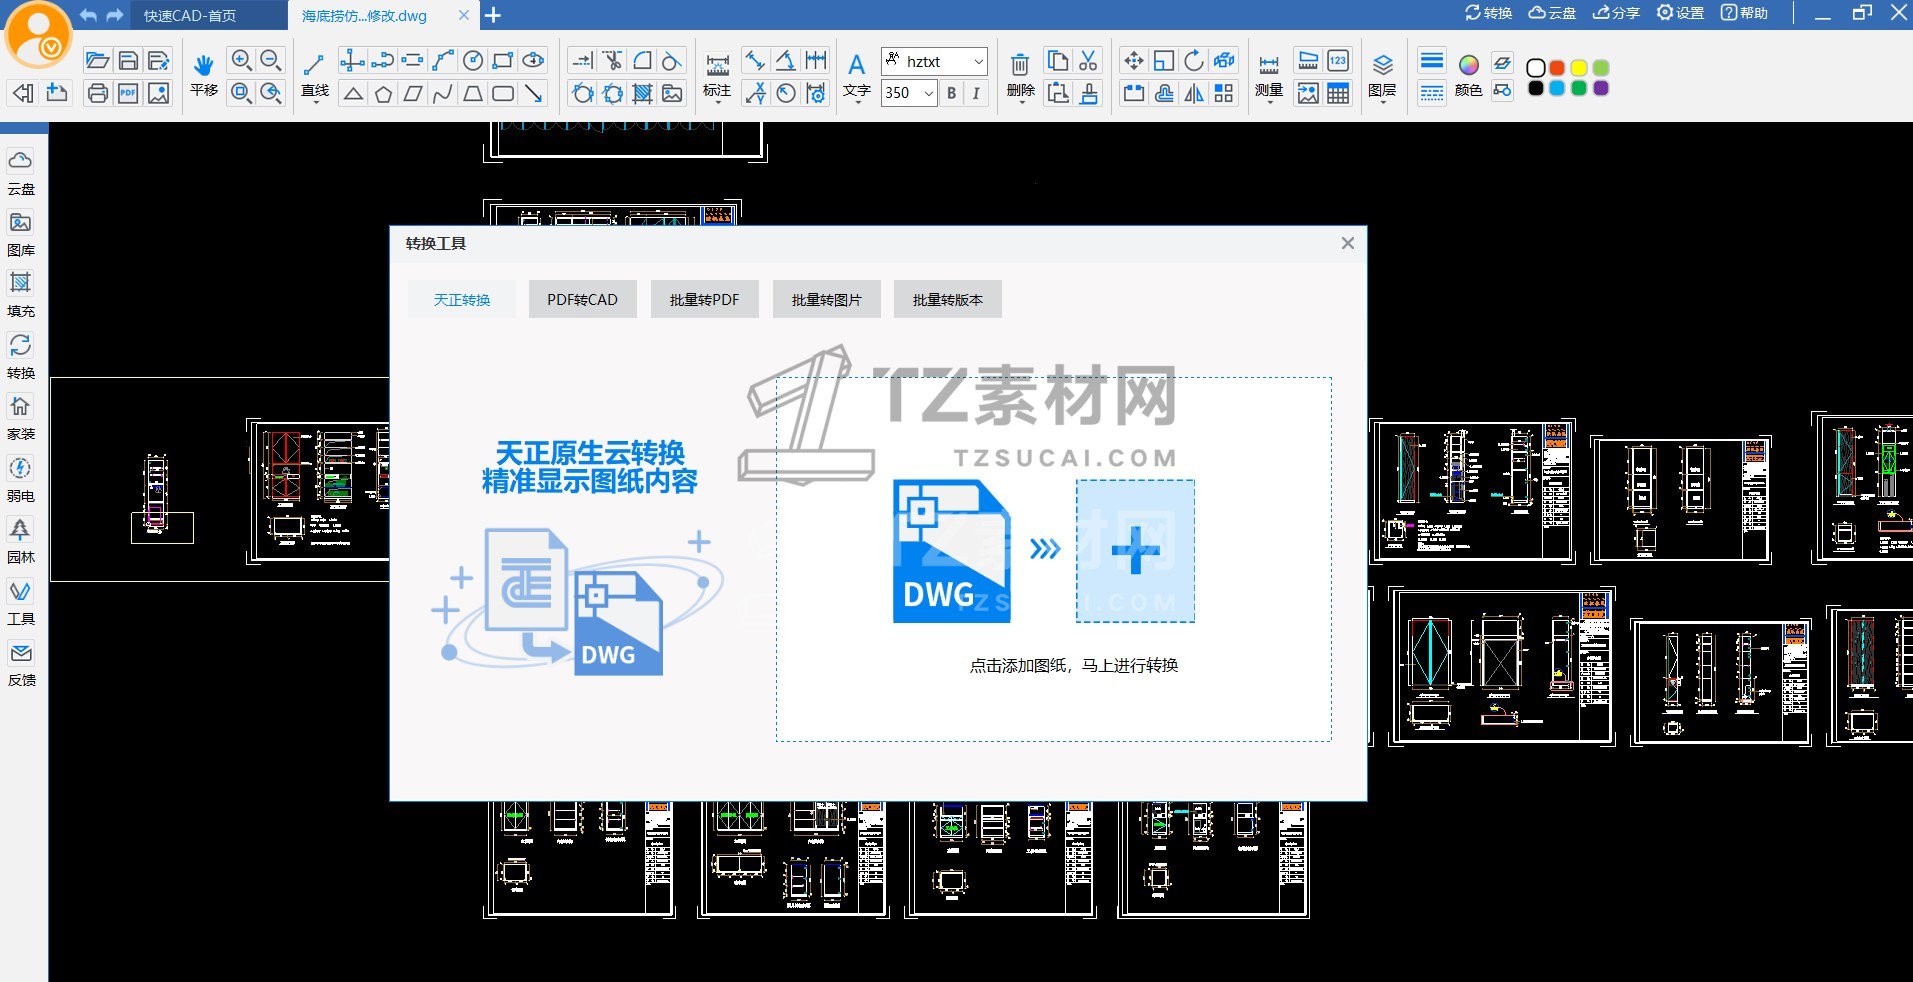Choose the XY coordinate annotation tool
The width and height of the screenshot is (1913, 982).
756,94
